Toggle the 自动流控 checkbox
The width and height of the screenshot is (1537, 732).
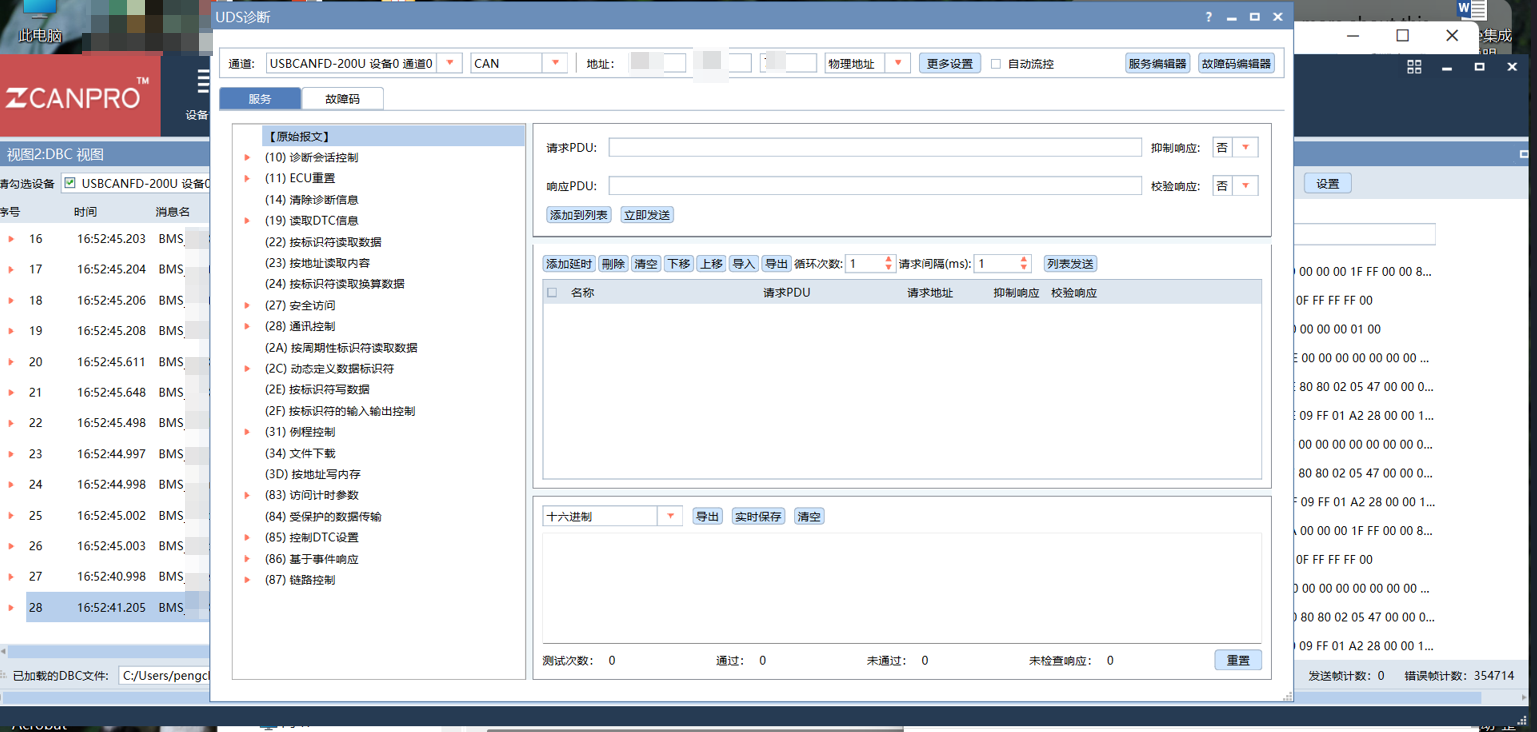(x=996, y=64)
